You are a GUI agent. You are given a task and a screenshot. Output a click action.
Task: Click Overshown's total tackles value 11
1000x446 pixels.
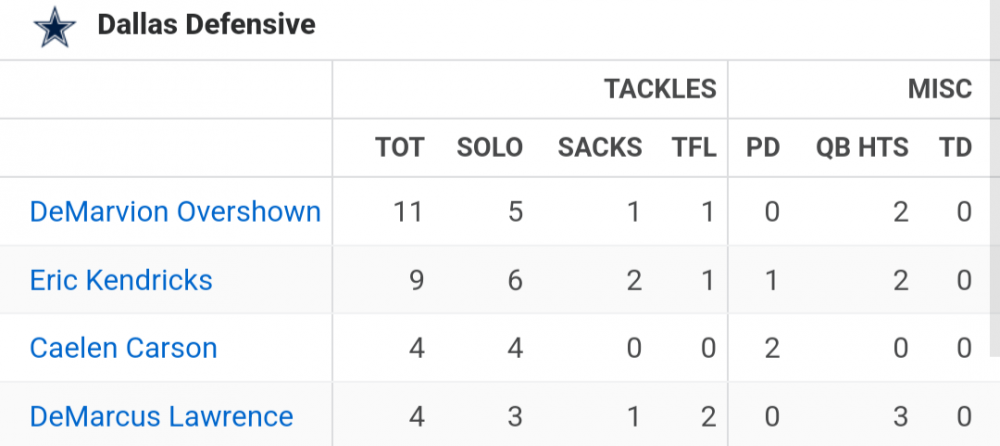click(408, 212)
